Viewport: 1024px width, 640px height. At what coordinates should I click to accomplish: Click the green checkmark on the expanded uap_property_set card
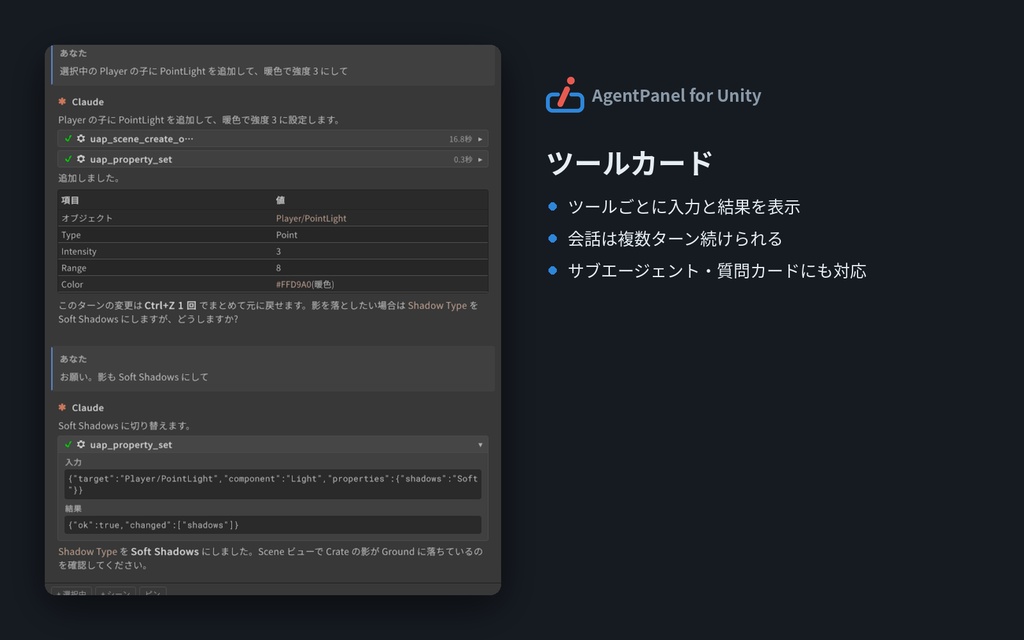pos(68,444)
